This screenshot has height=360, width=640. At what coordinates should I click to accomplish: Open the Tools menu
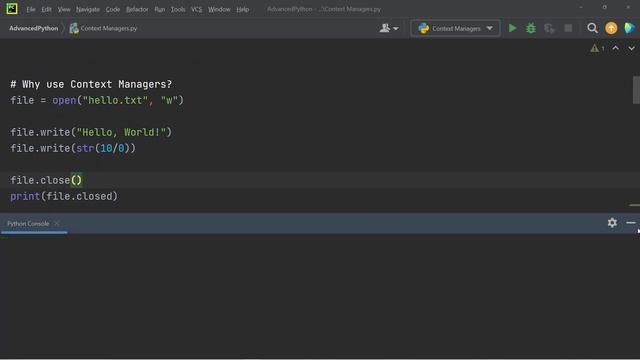178,9
